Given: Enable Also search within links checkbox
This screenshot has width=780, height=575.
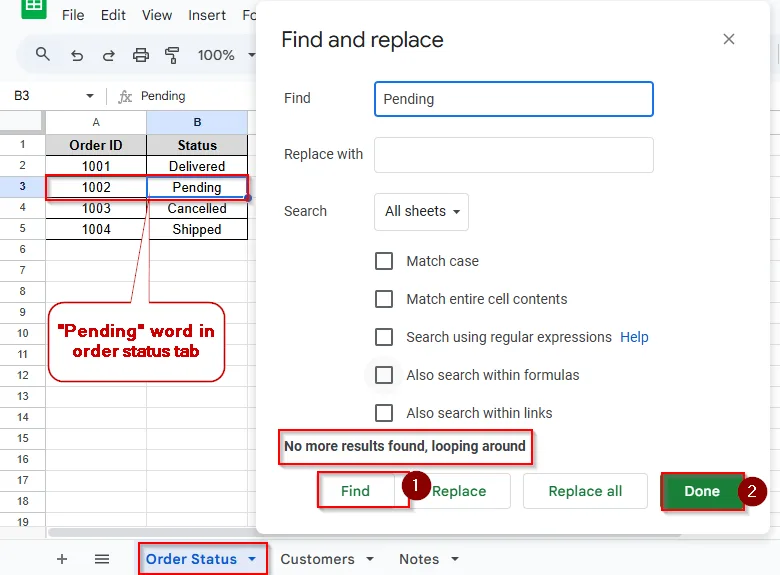Looking at the screenshot, I should coord(384,413).
